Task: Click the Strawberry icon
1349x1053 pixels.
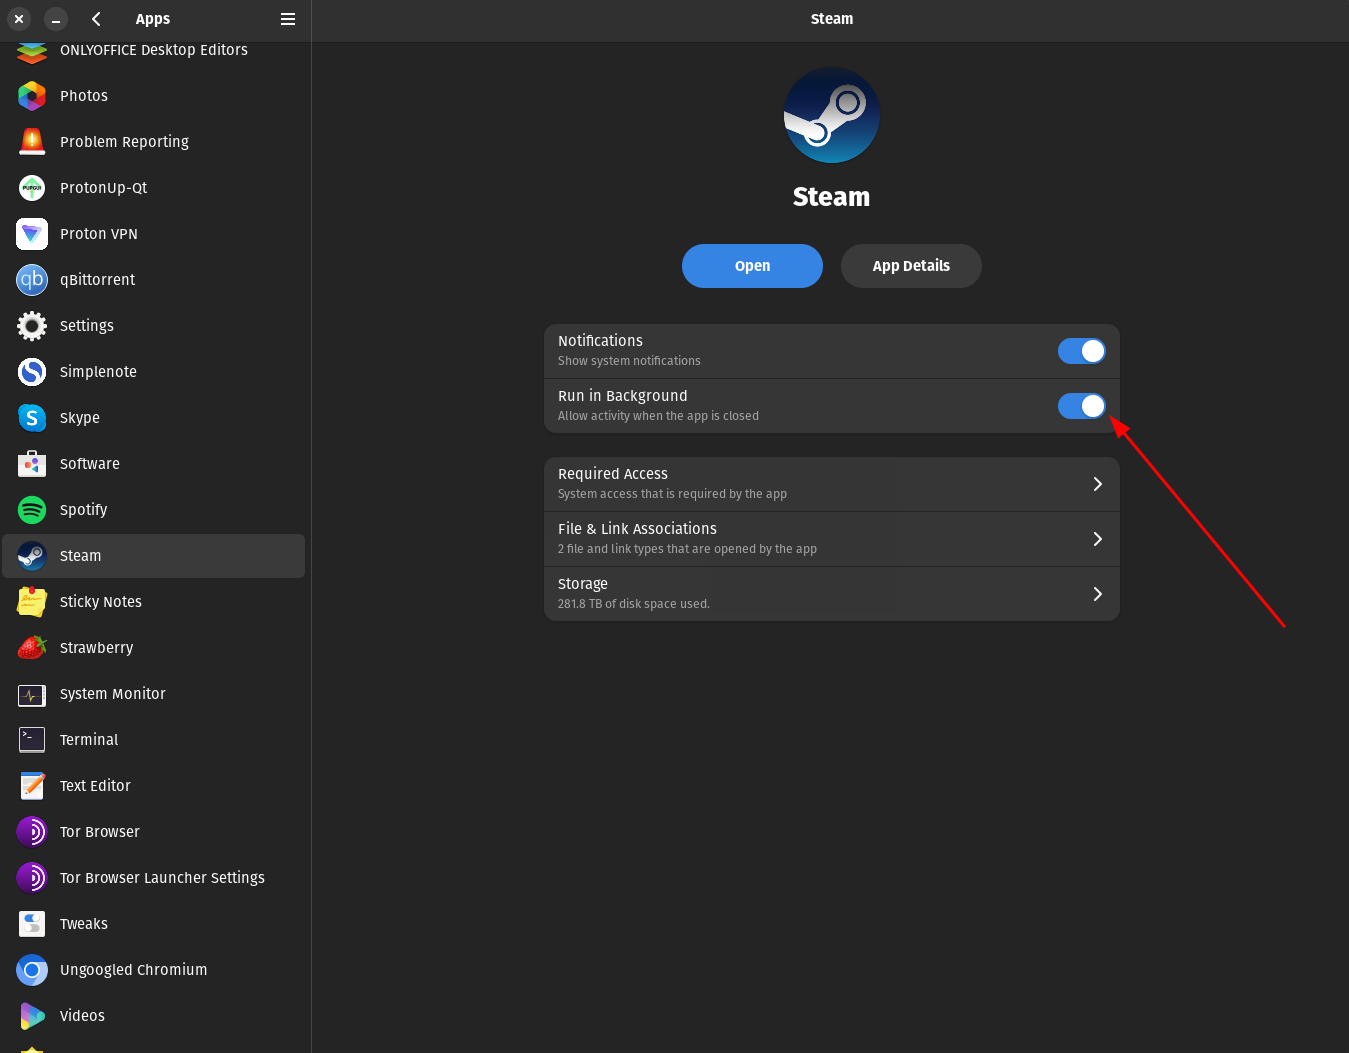Action: pos(32,648)
